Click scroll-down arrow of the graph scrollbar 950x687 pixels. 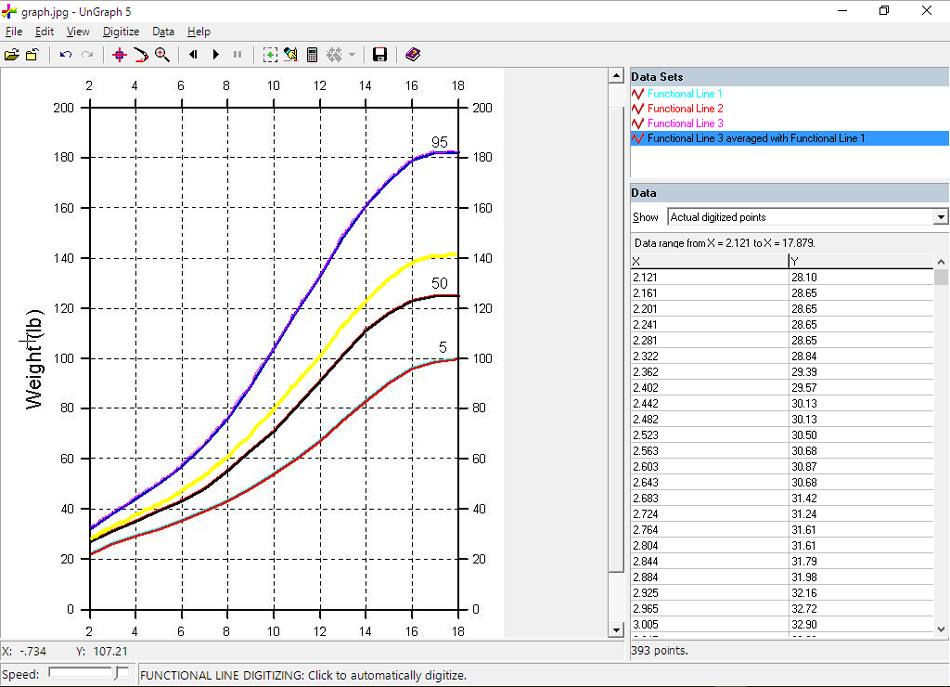tap(616, 630)
